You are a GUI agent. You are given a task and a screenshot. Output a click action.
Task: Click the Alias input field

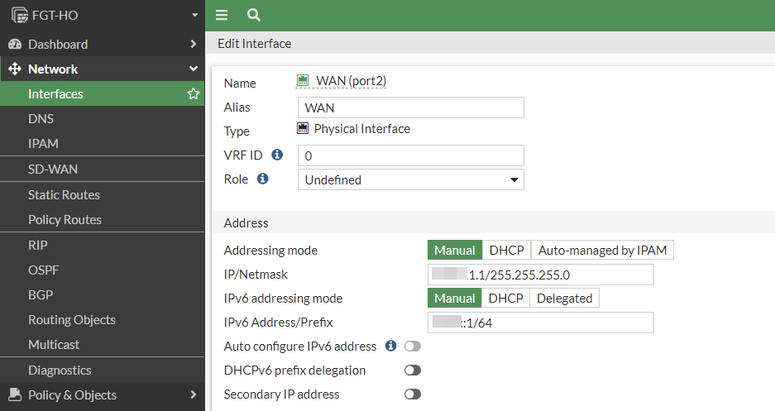[x=411, y=107]
